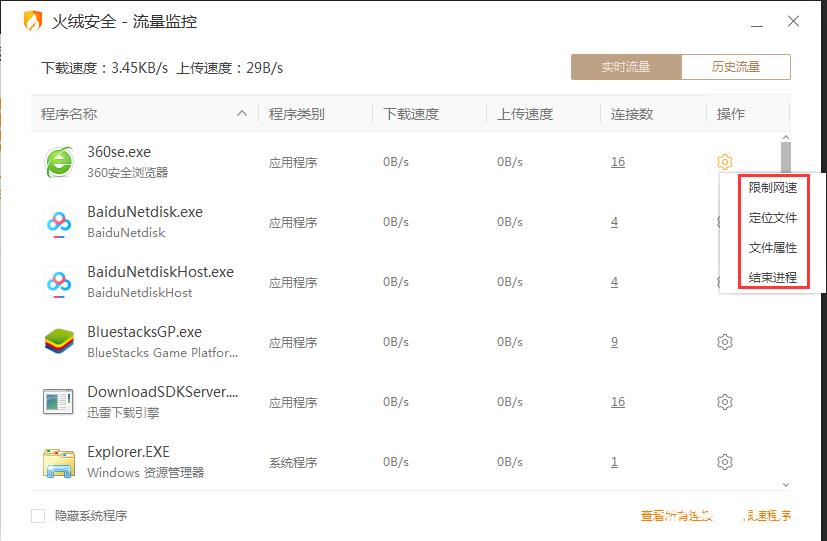Screen dimensions: 827x541
Task: Choose 结束进程 in the context menu
Action: 773,278
